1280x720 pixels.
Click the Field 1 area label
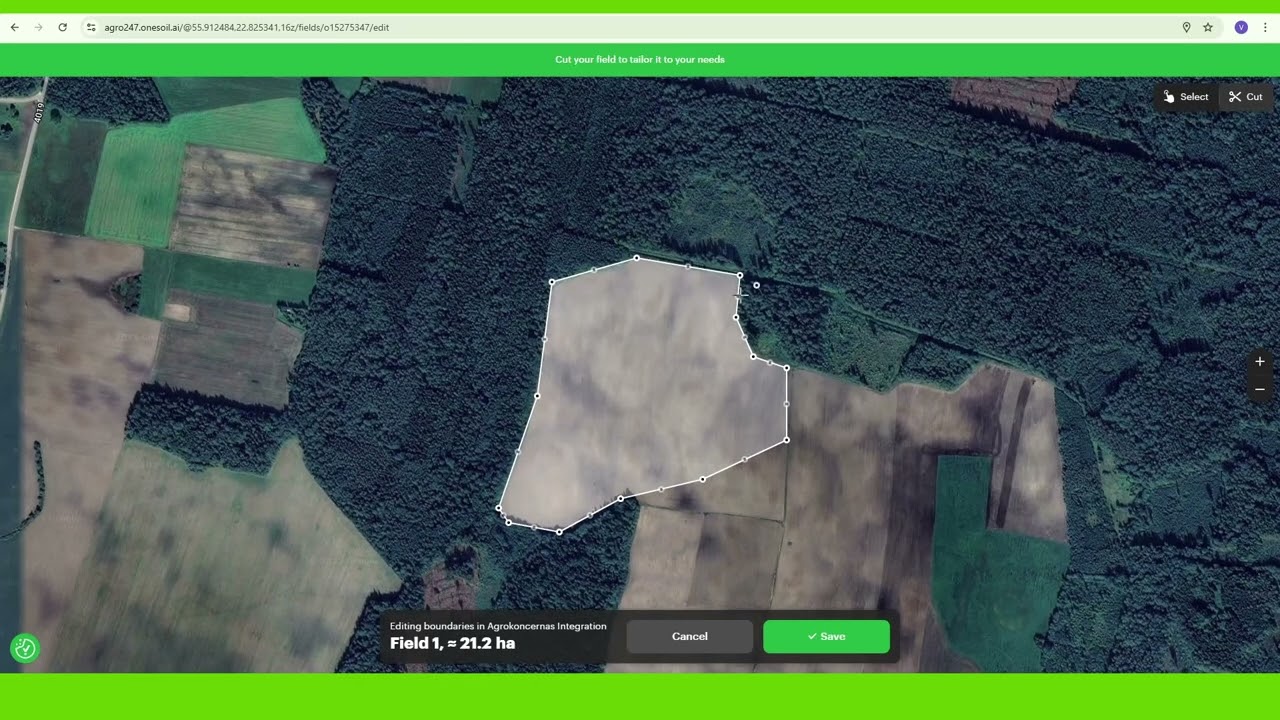[453, 643]
